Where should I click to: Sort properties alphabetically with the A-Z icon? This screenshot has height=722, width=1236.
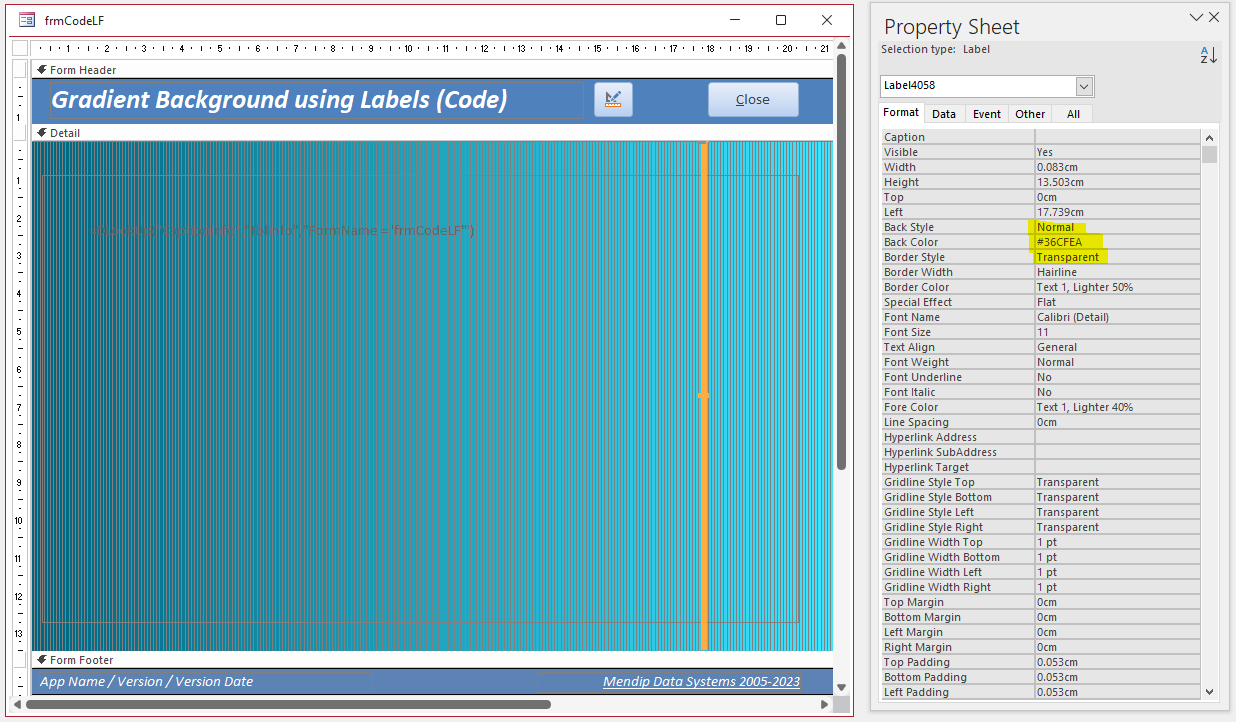pyautogui.click(x=1208, y=55)
